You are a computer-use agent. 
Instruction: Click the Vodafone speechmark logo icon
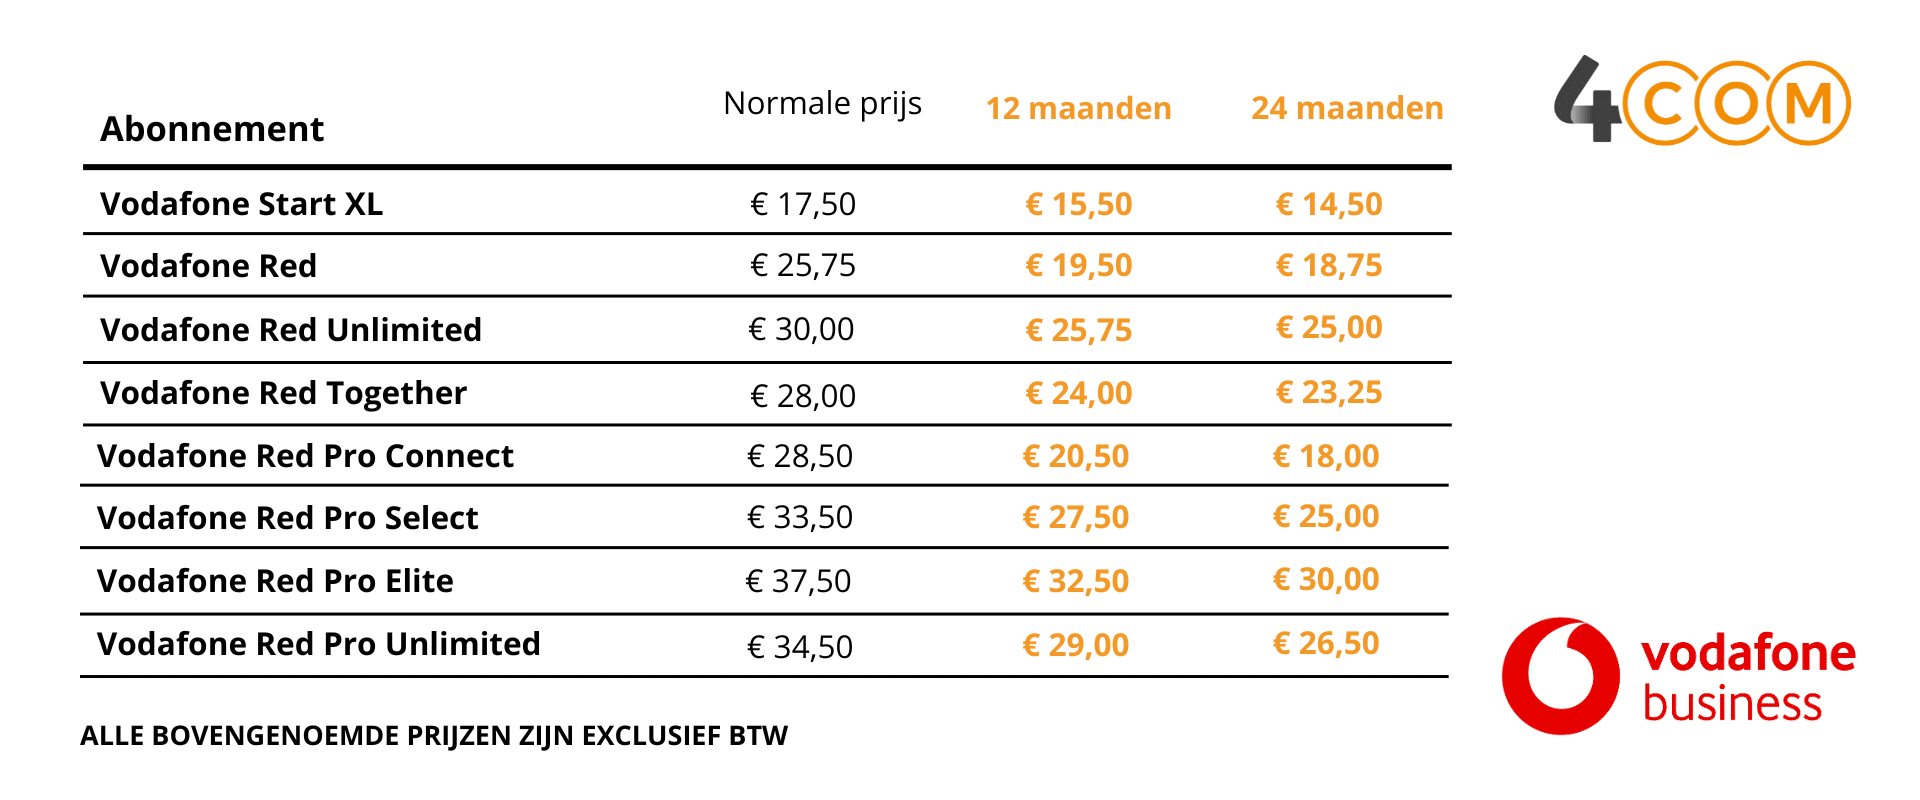(1560, 676)
